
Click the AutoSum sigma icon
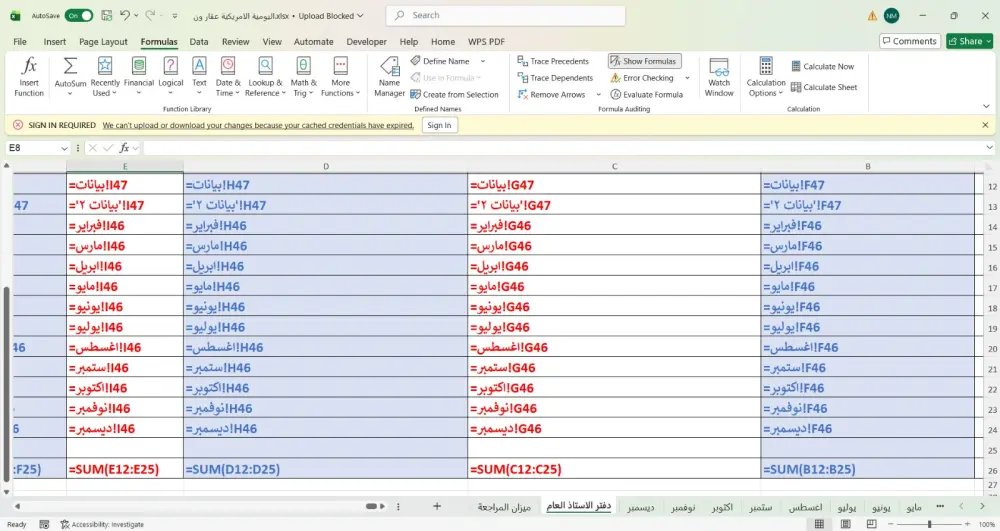tap(70, 66)
